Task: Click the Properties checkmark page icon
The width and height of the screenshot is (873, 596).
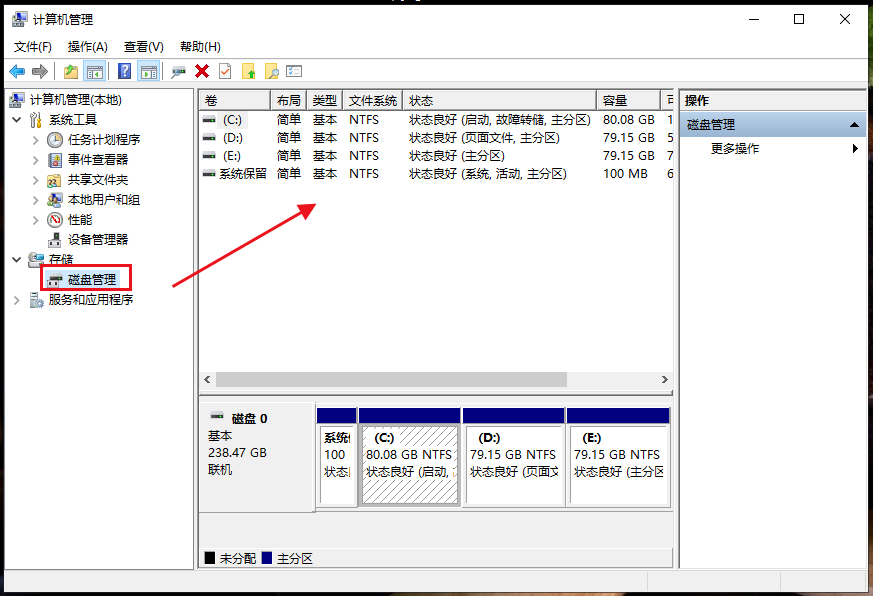Action: pyautogui.click(x=225, y=71)
